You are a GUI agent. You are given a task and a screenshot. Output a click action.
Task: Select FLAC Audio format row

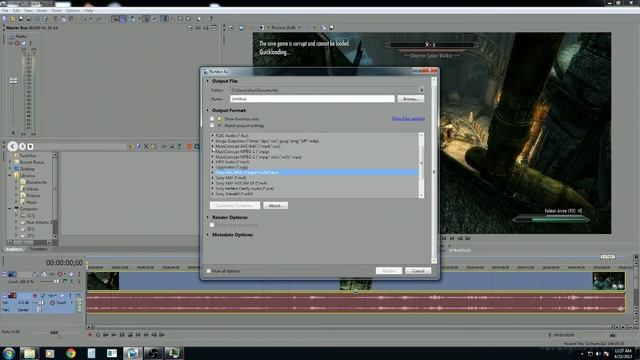315,136
